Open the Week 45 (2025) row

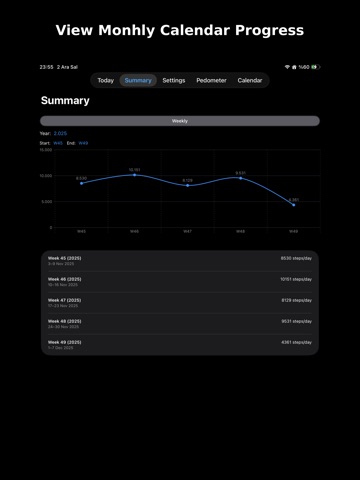[x=180, y=261]
